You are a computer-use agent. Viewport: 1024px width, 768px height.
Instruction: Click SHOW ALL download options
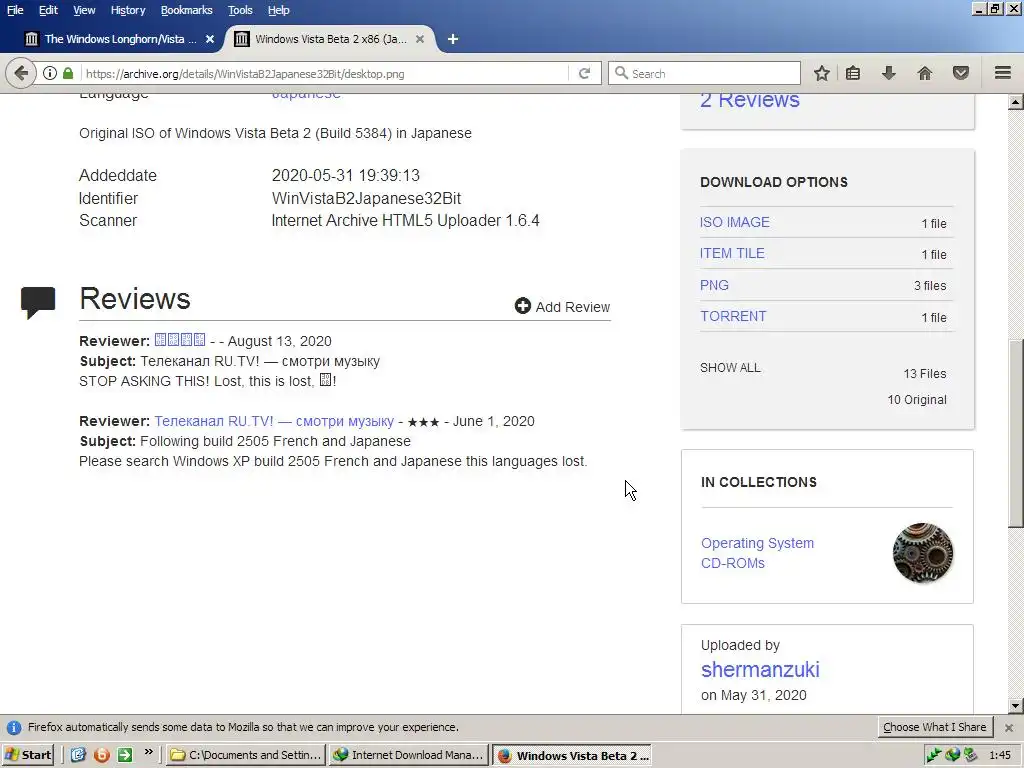730,368
